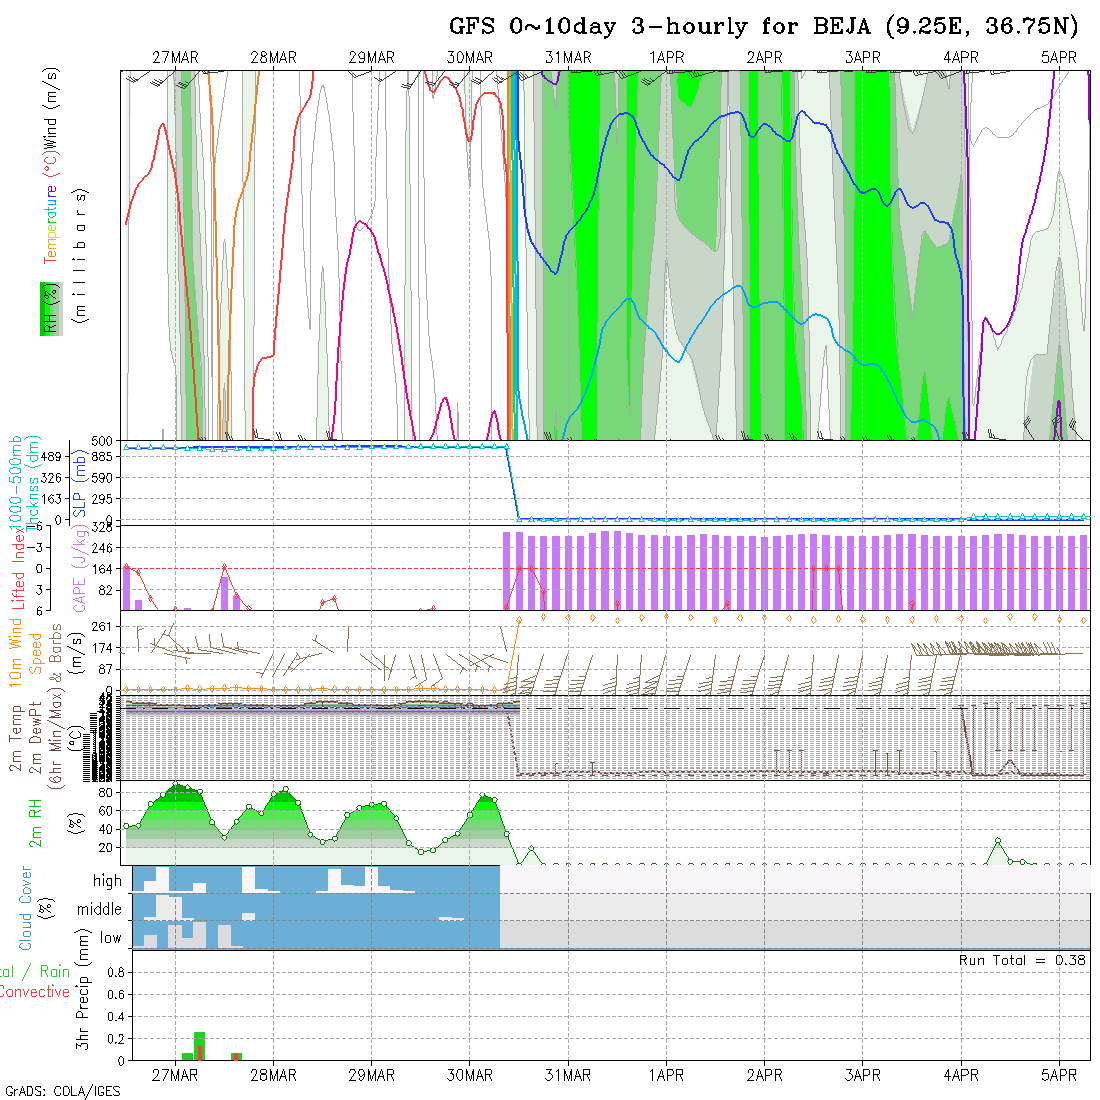This screenshot has height=1100, width=1100.
Task: Select the high cloud cover row label
Action: coord(107,881)
